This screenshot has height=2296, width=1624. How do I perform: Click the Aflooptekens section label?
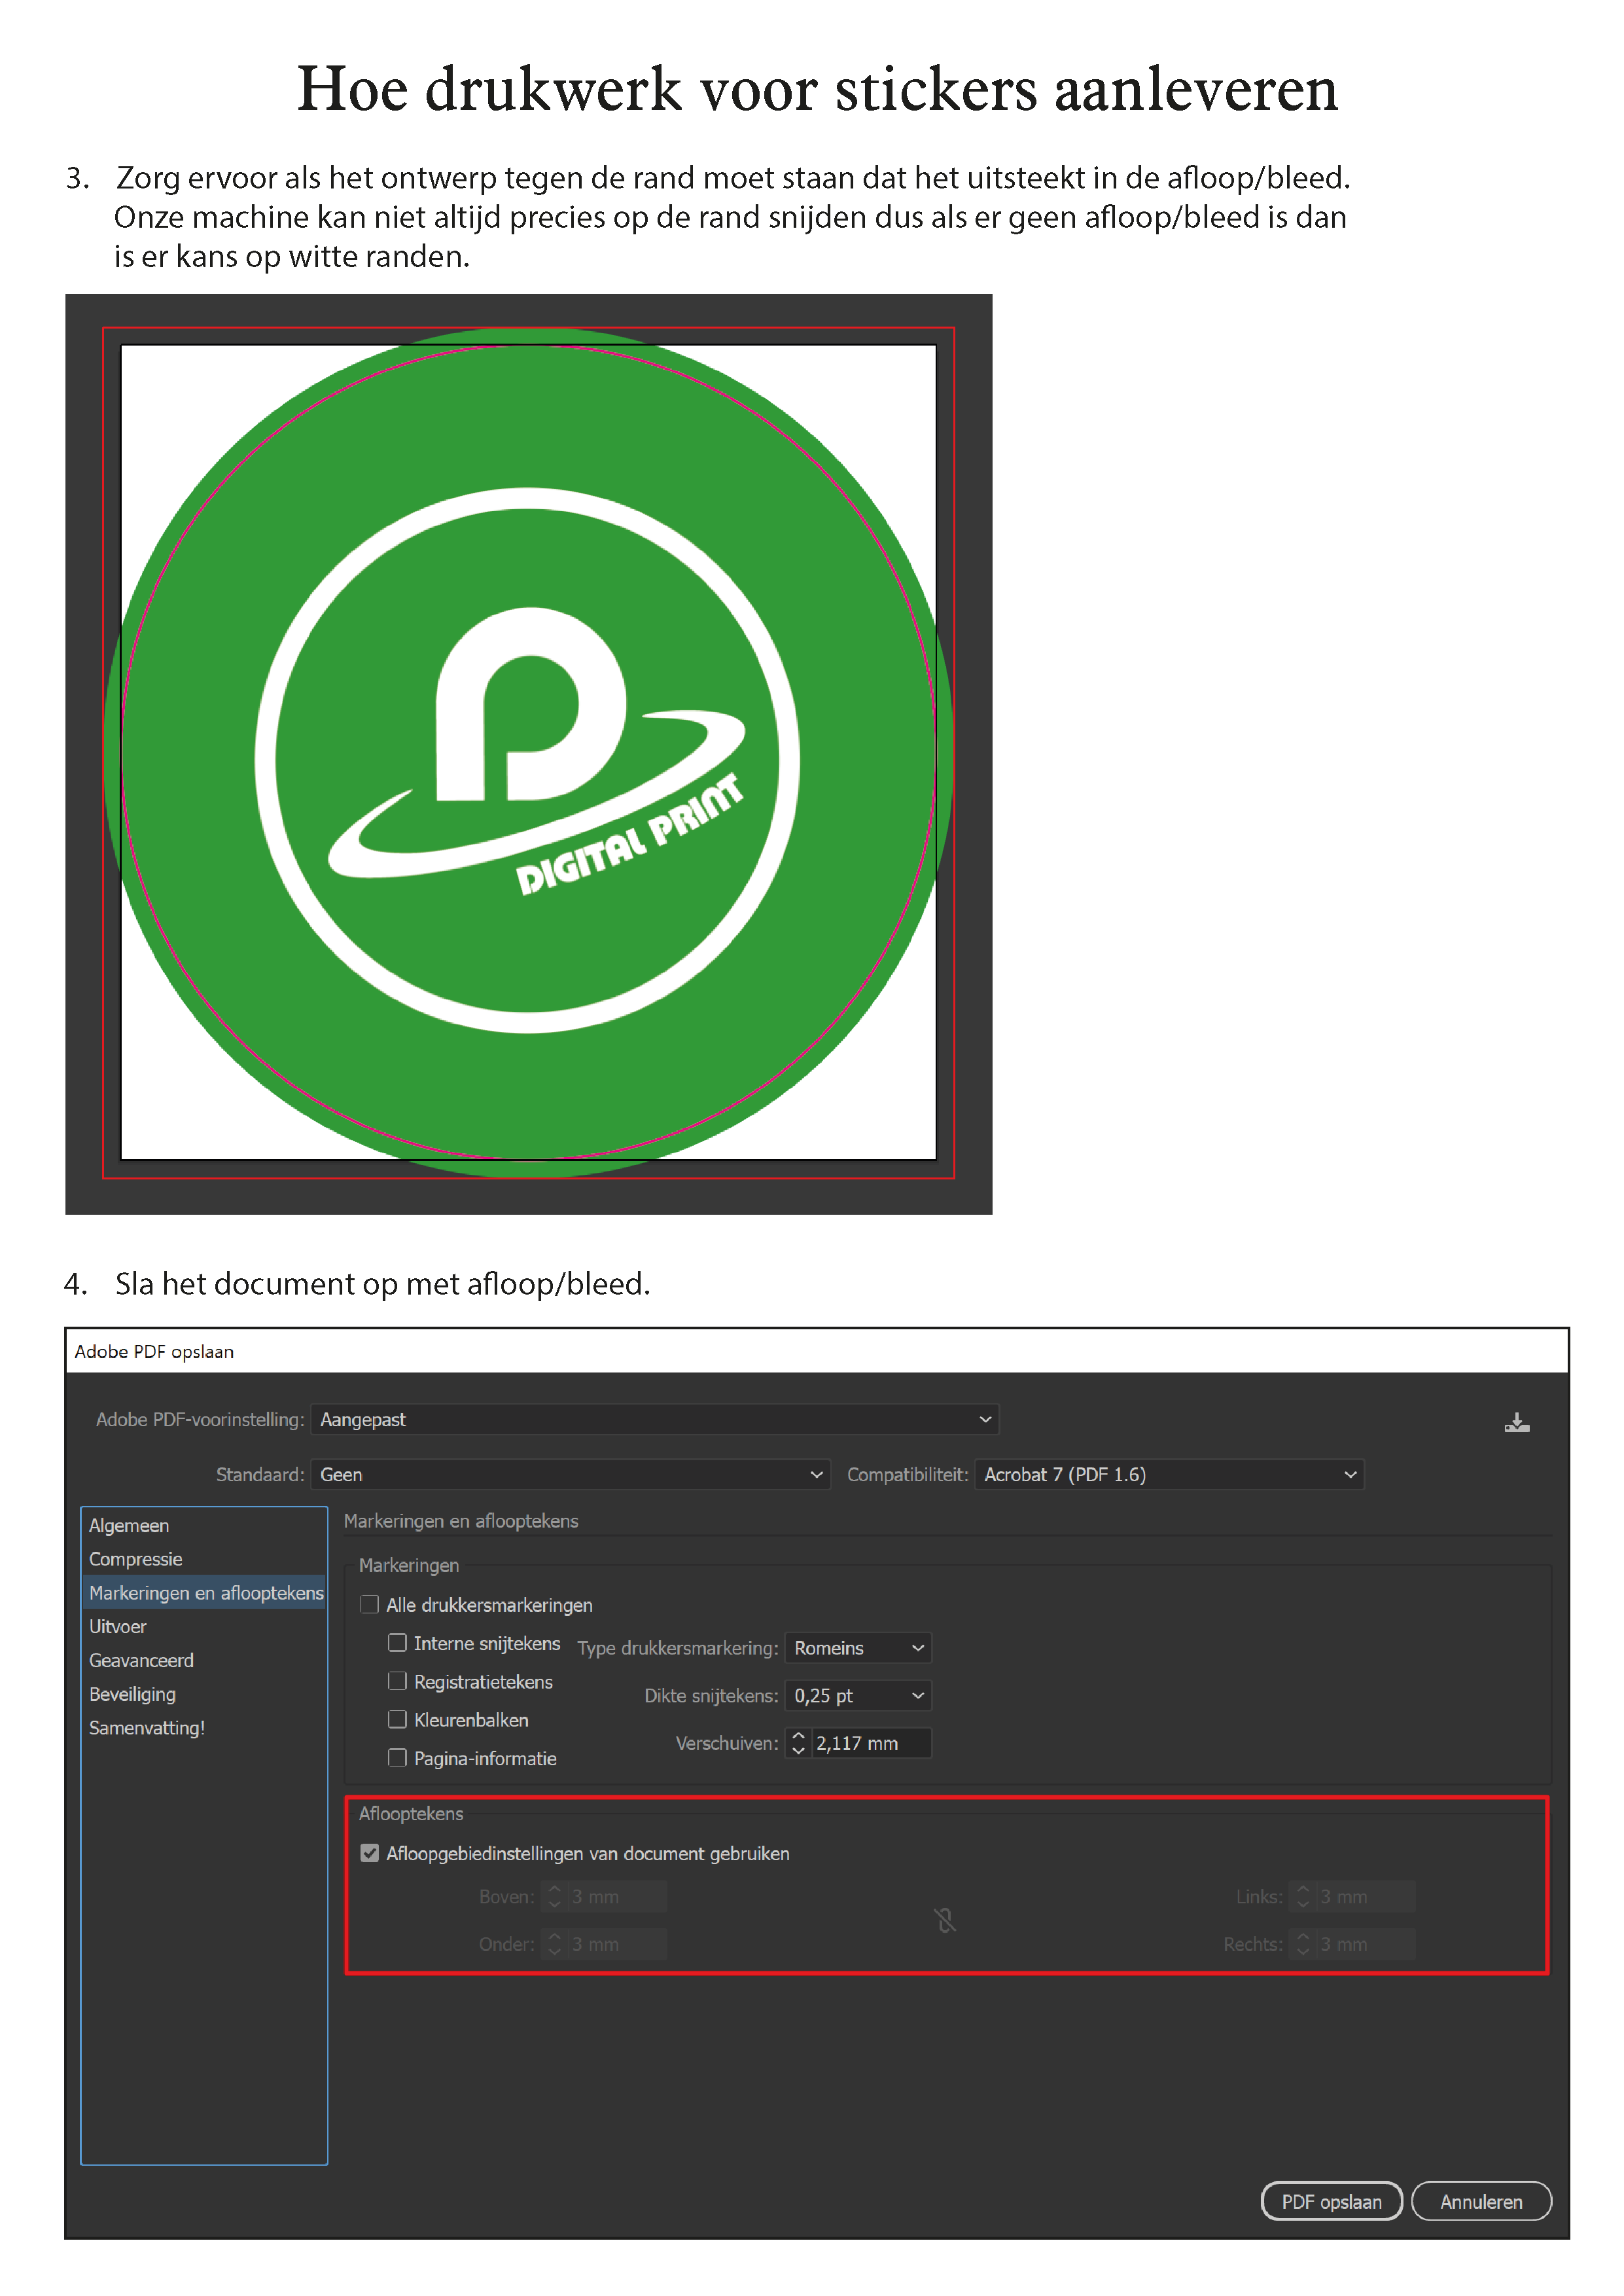click(411, 1813)
